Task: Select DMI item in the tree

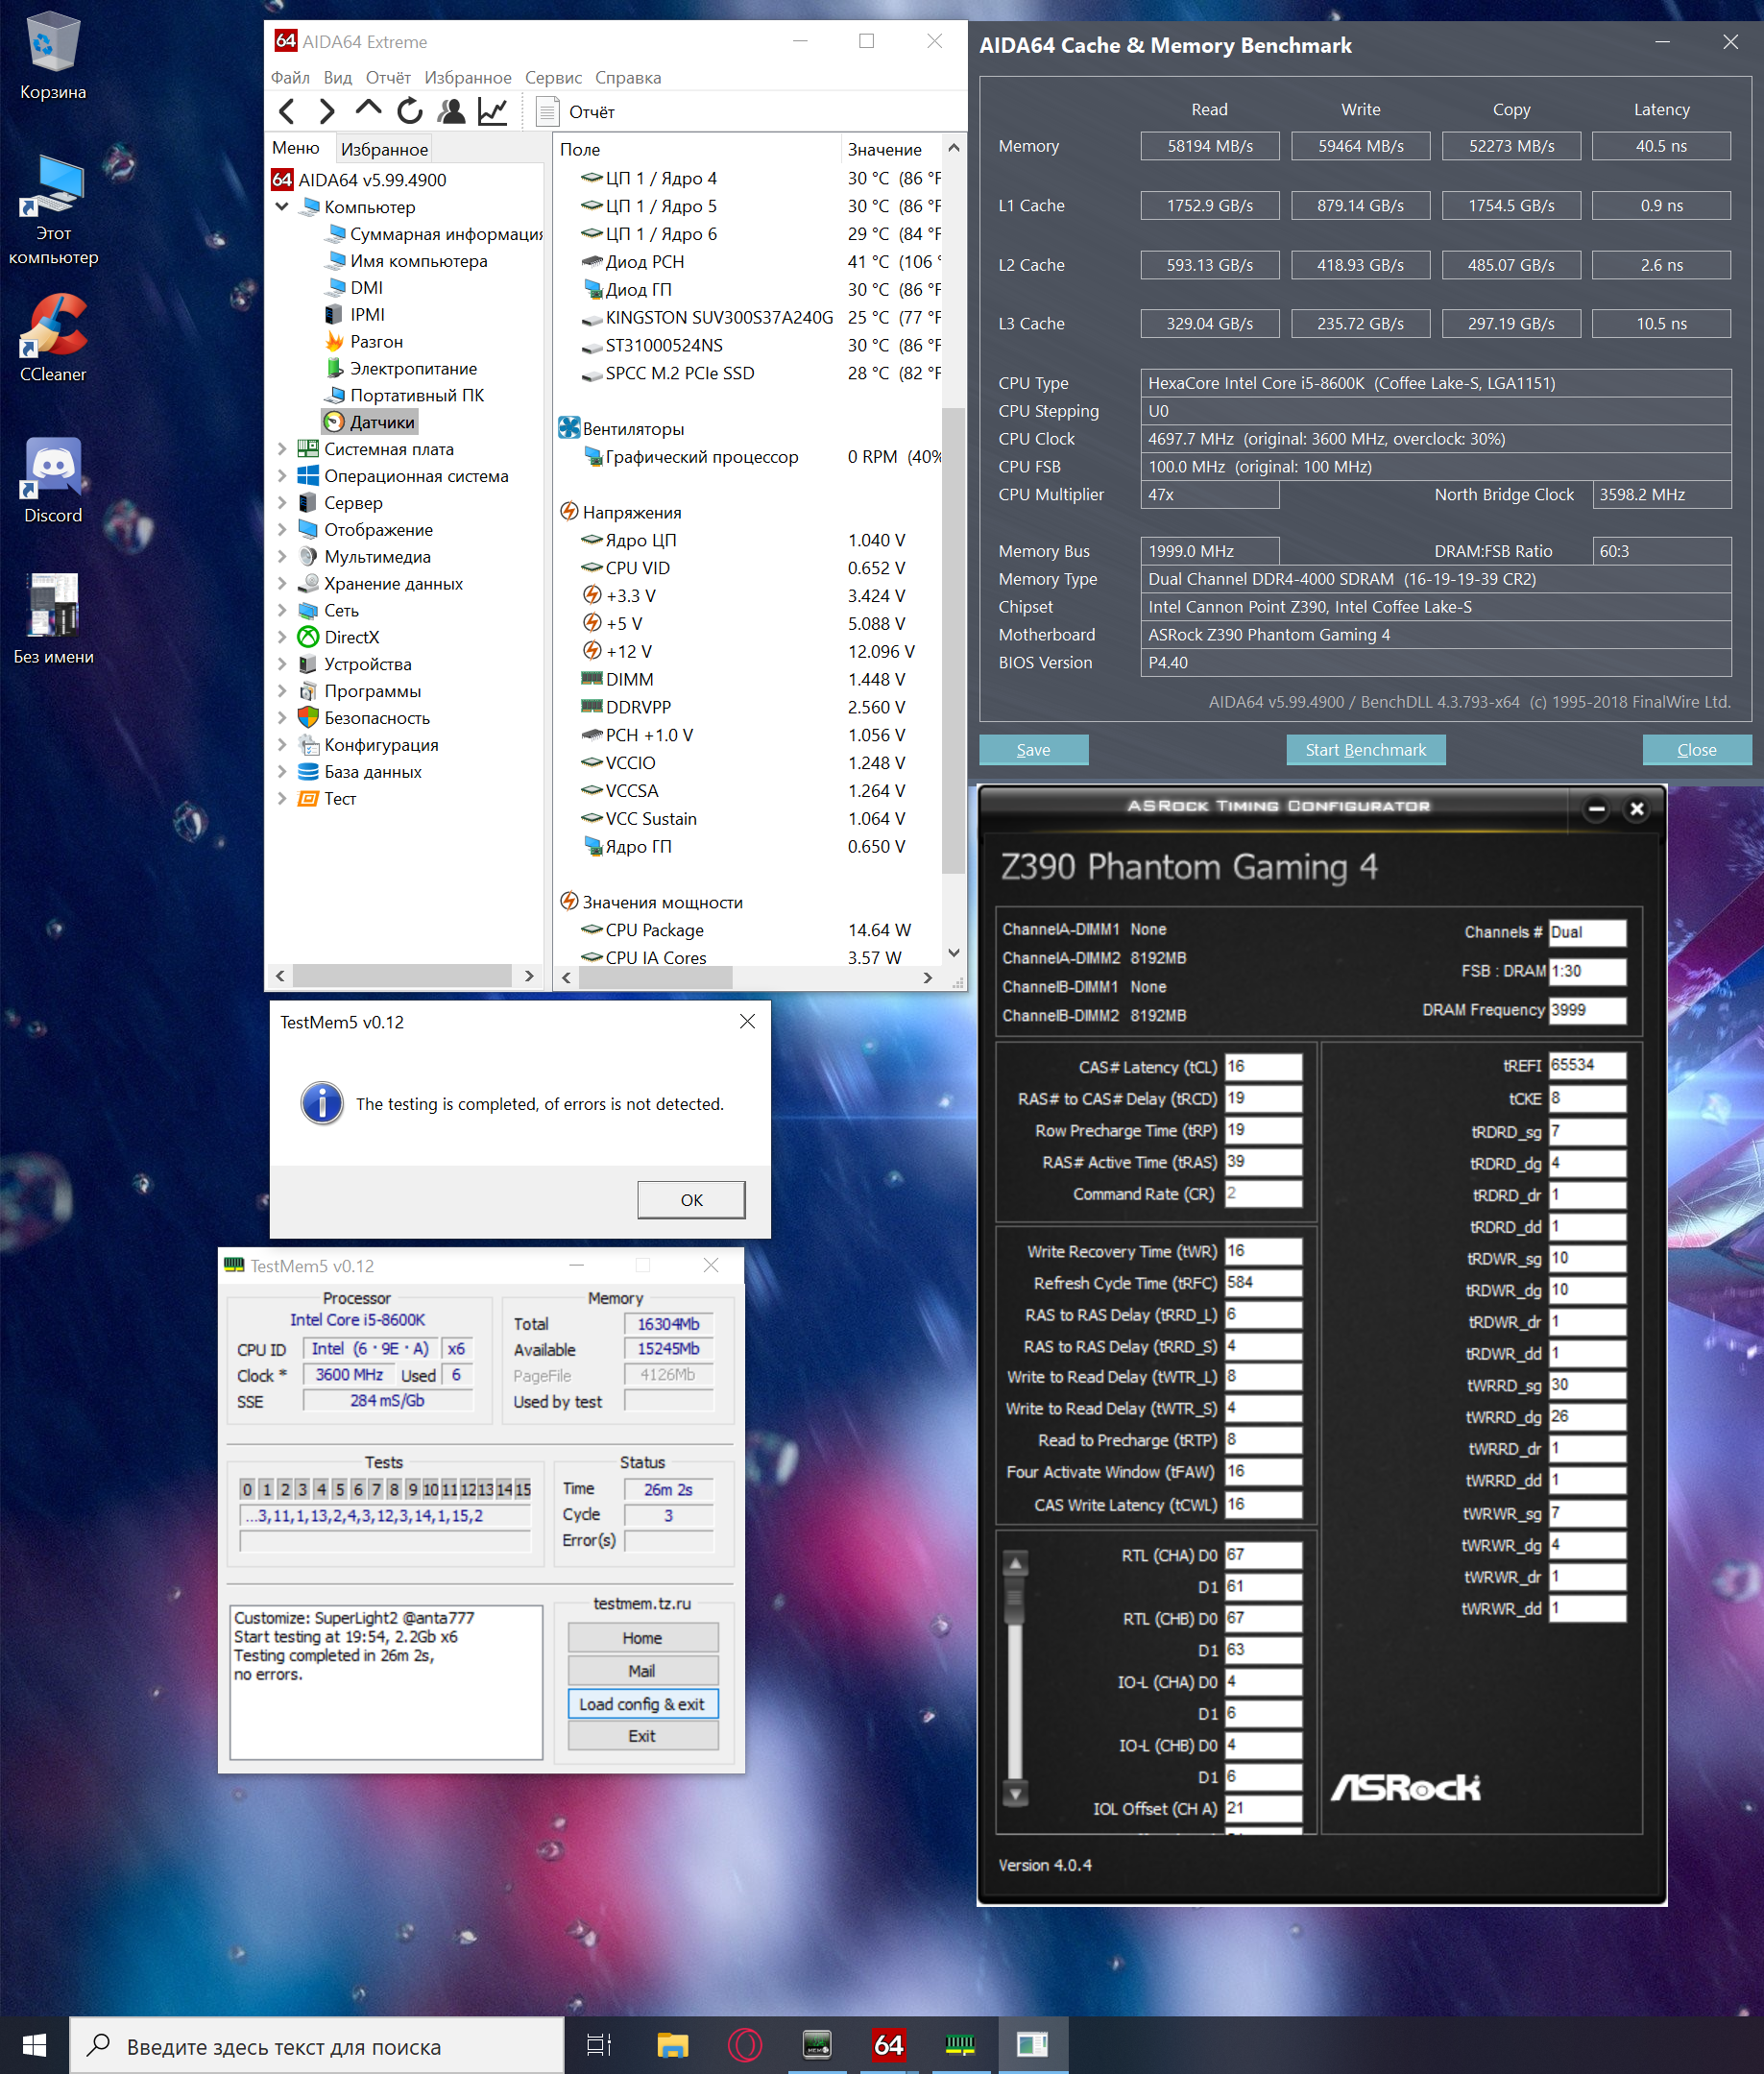Action: click(x=354, y=288)
